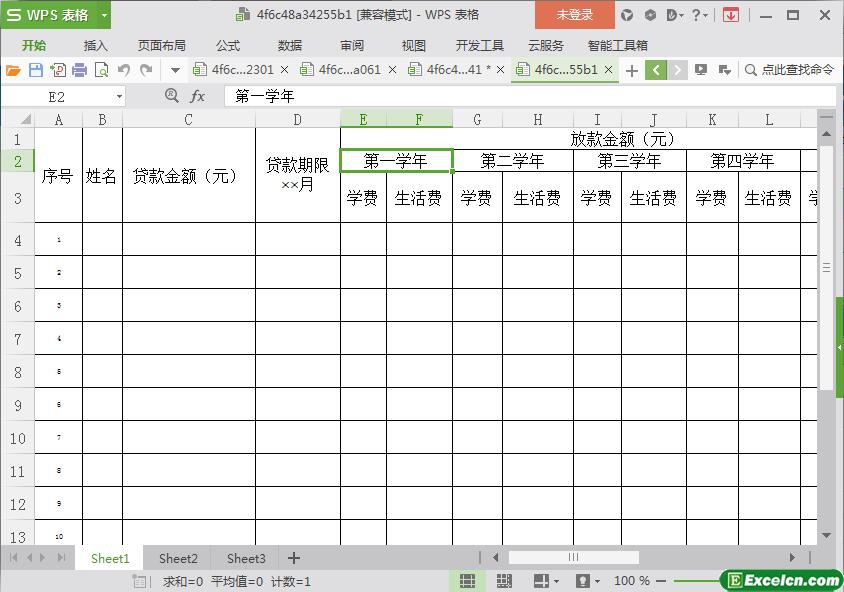Screen dimensions: 844x592
Task: Add a new sheet with the plus icon
Action: click(x=293, y=558)
